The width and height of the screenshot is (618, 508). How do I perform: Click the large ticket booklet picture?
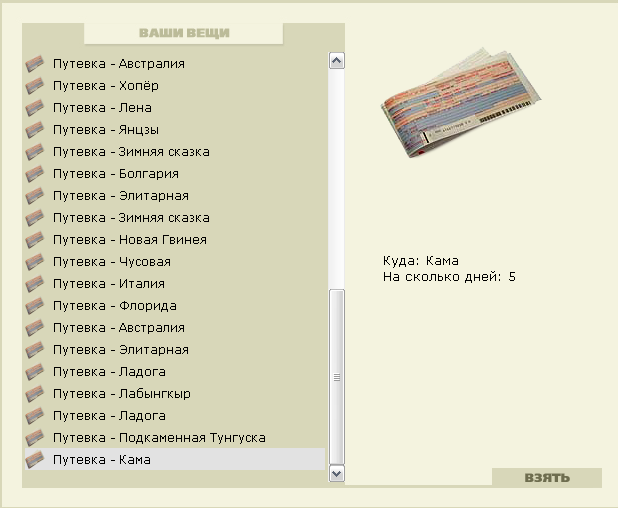pos(461,103)
